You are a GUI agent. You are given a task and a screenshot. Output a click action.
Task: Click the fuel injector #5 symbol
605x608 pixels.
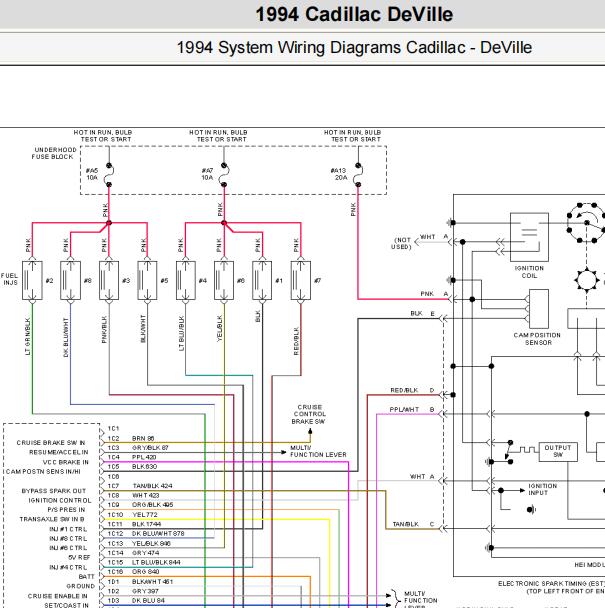coord(147,280)
